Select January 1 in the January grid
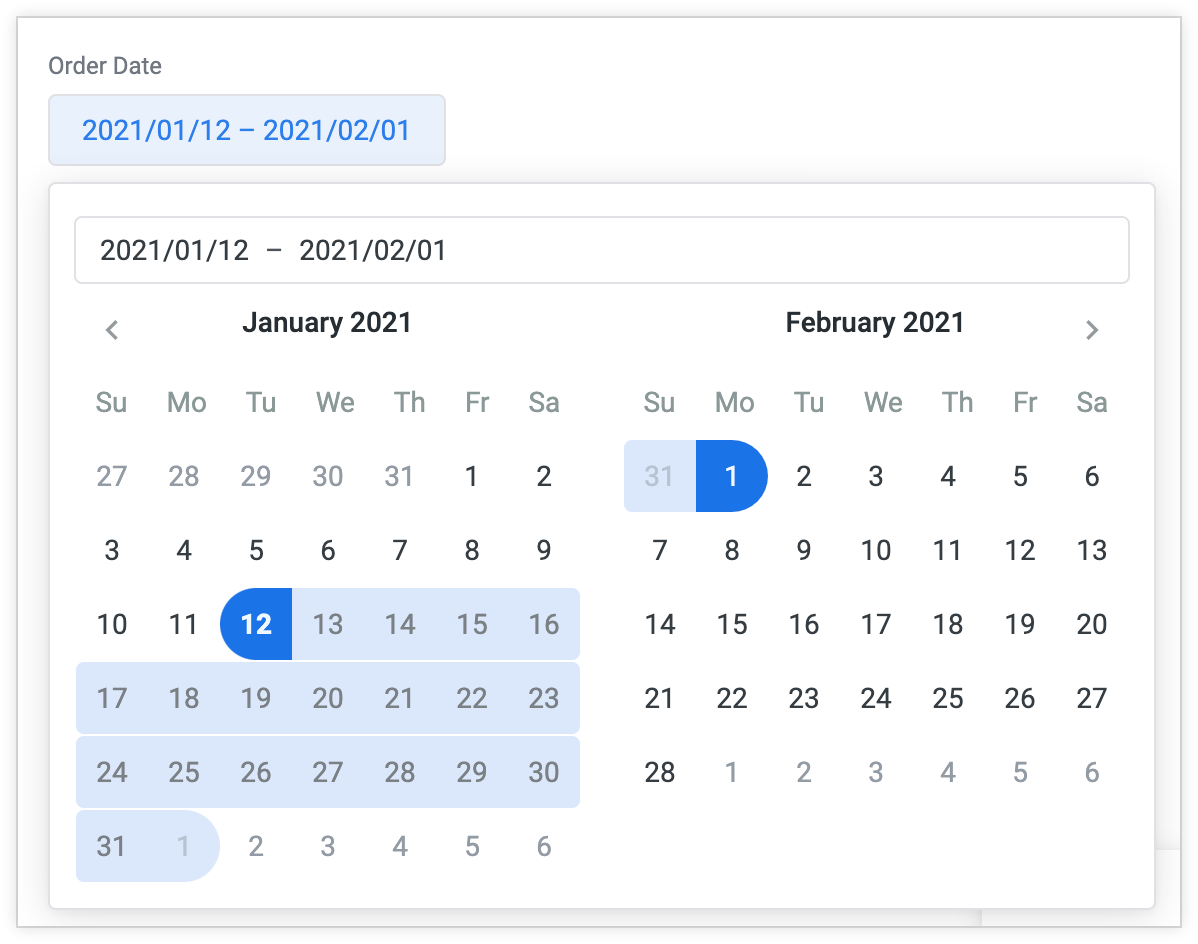The width and height of the screenshot is (1198, 944). pos(472,477)
